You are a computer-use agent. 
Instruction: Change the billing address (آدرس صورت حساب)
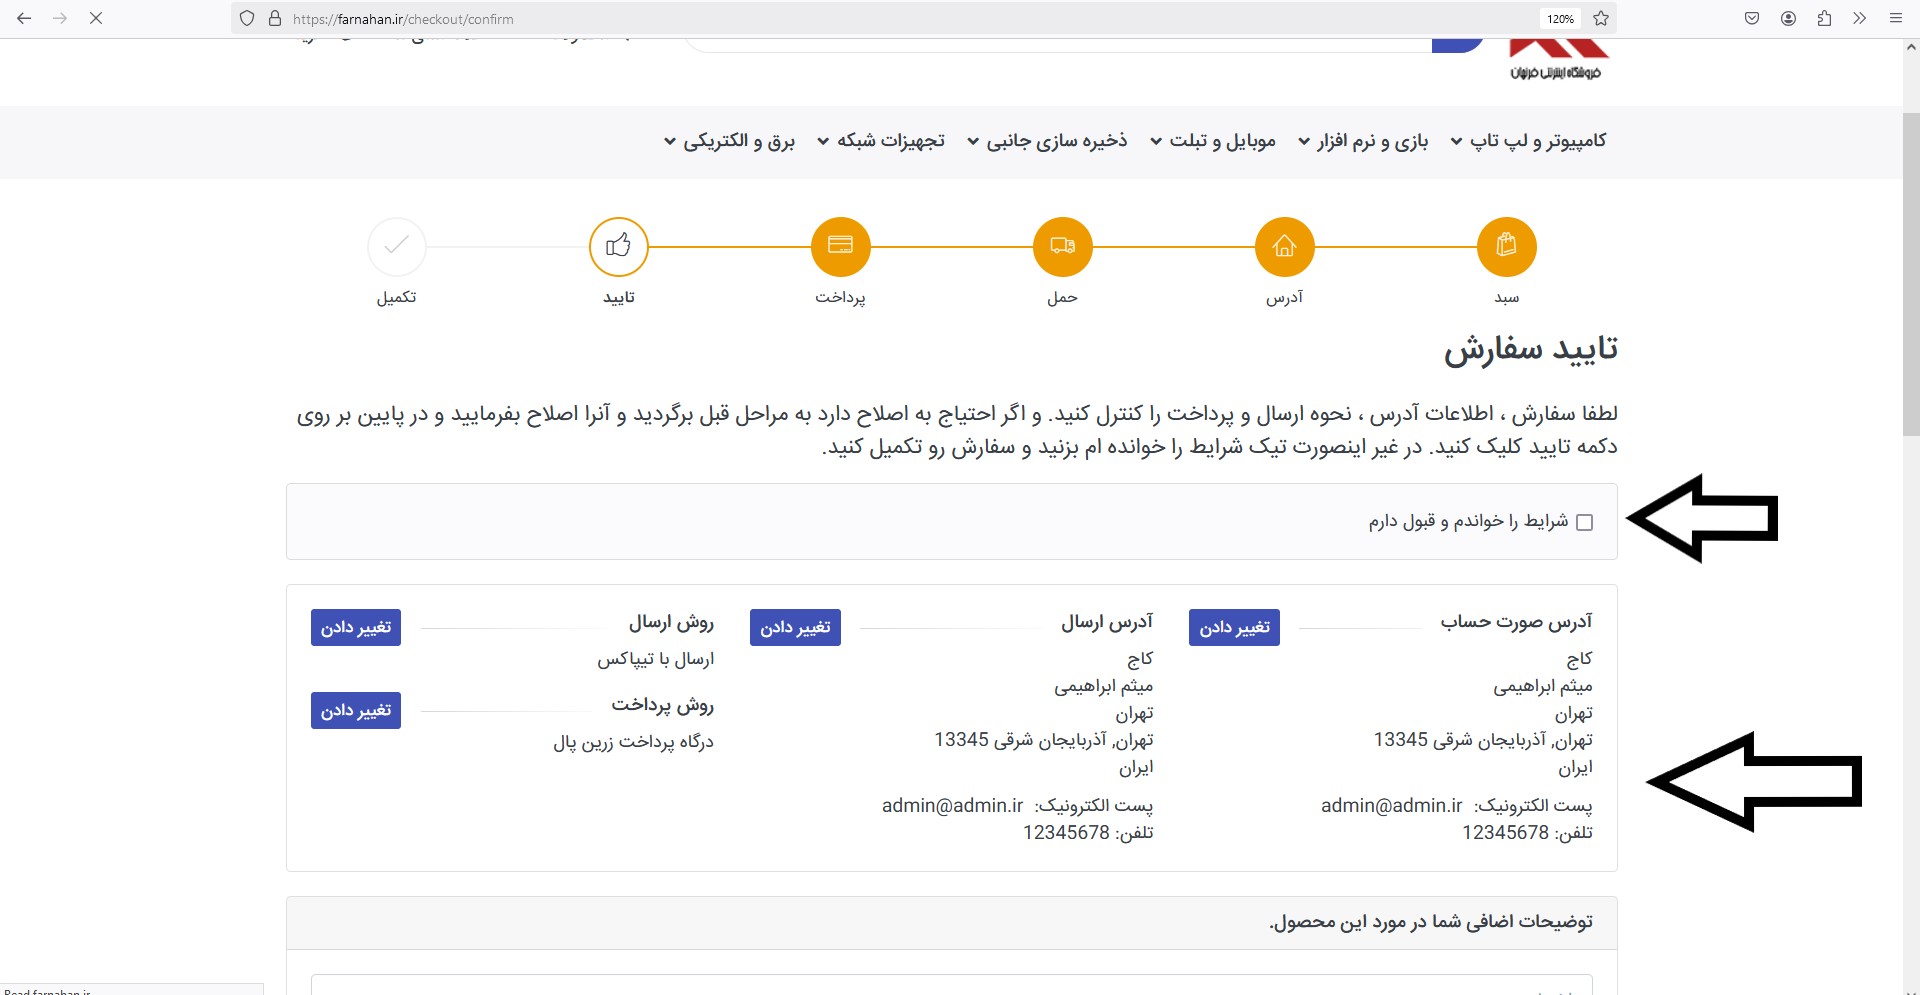(1234, 627)
